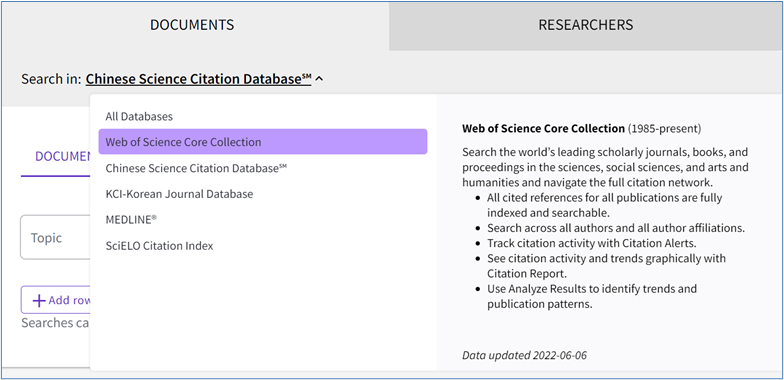Click the Search across all authors bullet
Image resolution: width=784 pixels, height=380 pixels.
[x=616, y=228]
